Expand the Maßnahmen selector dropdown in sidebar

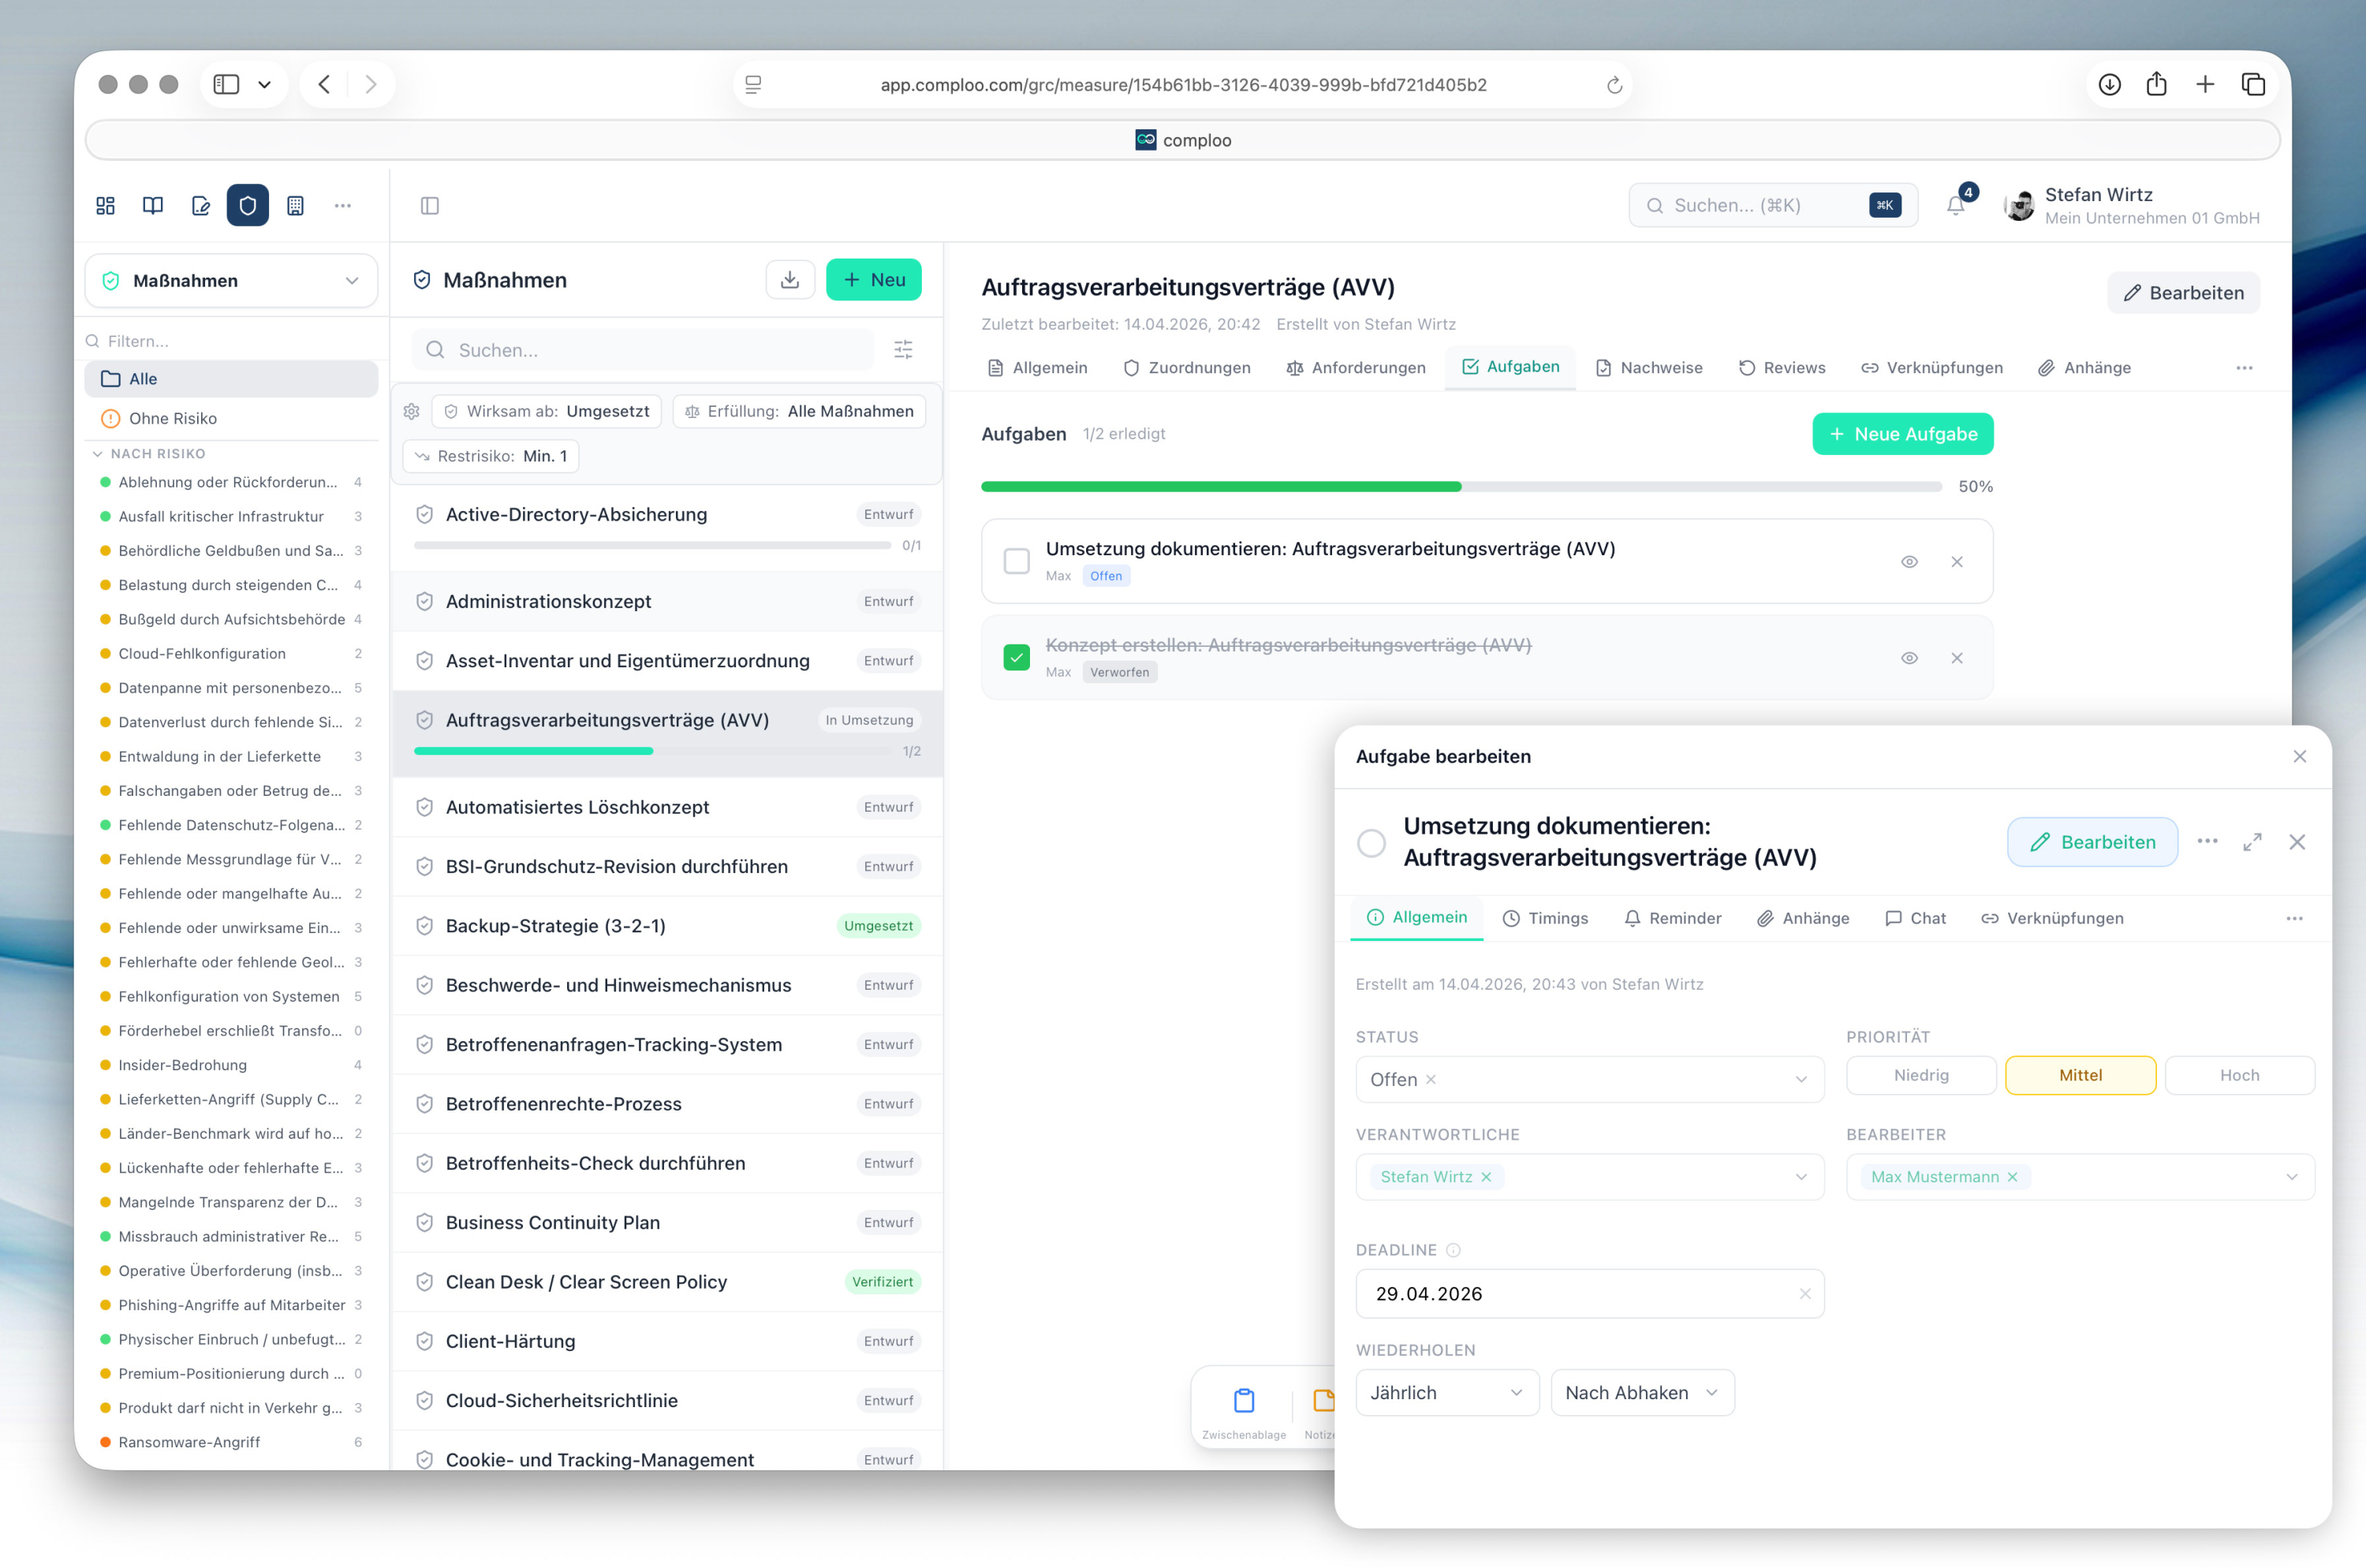point(232,281)
